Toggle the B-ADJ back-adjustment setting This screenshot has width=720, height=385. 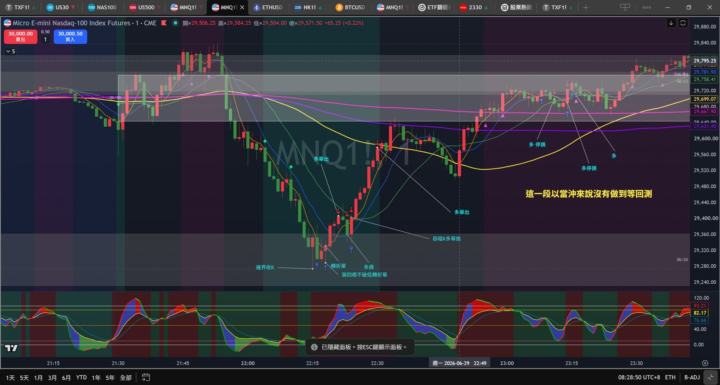click(x=692, y=378)
